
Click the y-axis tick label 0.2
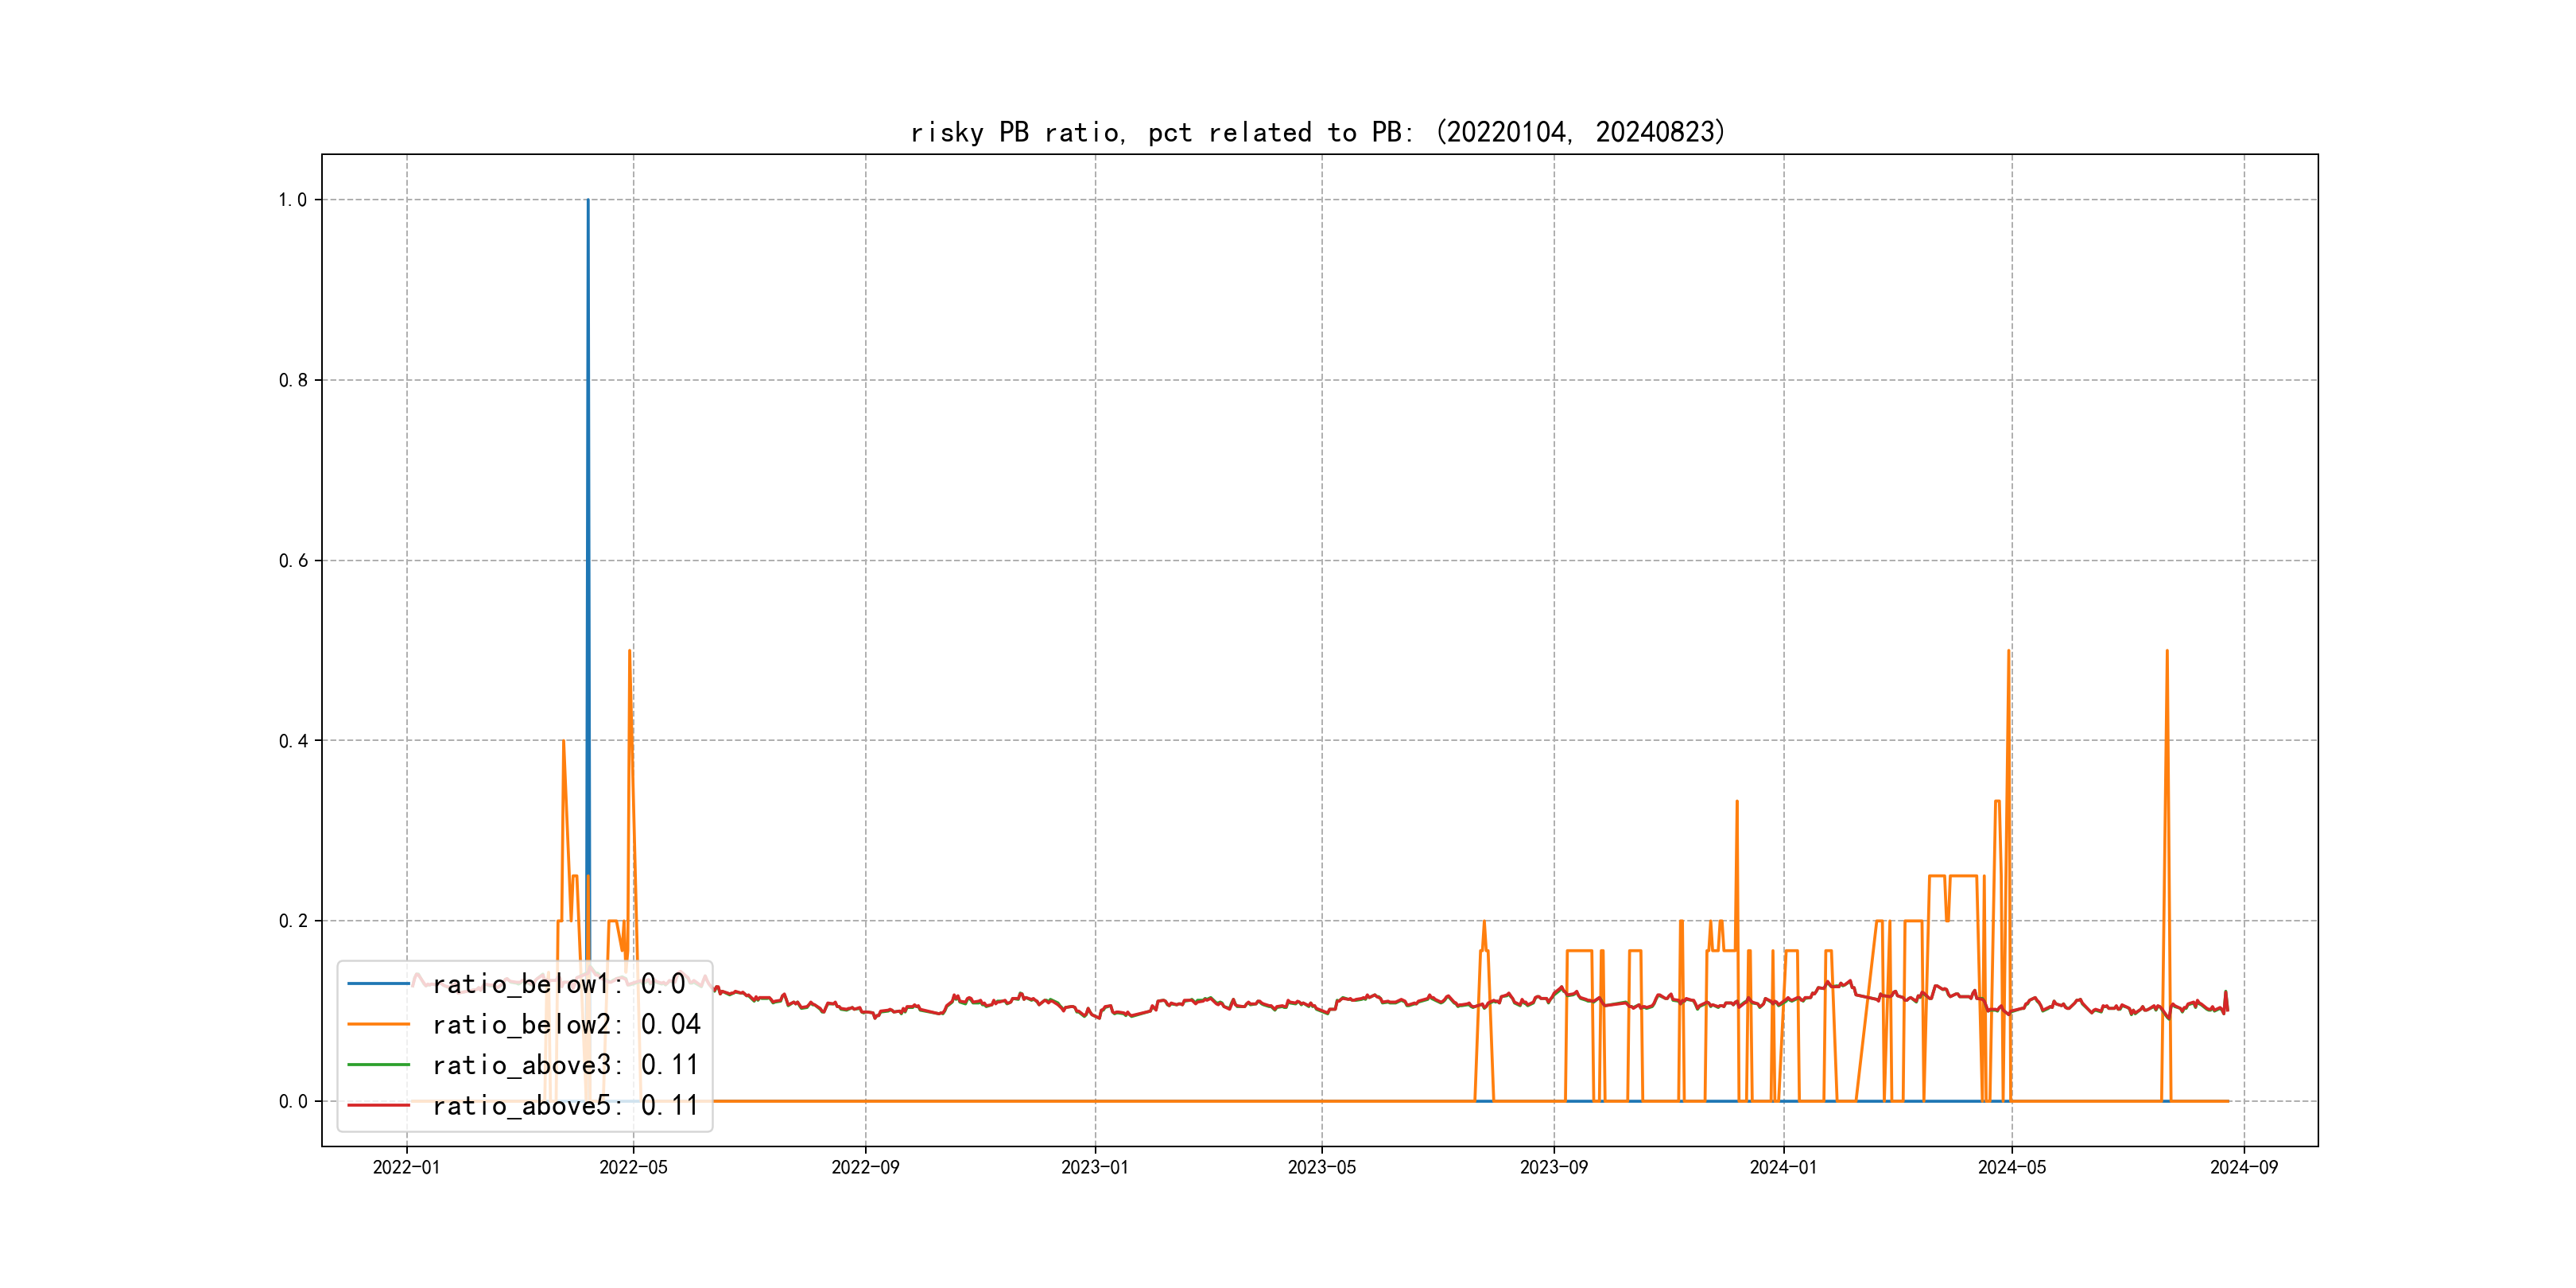click(293, 921)
